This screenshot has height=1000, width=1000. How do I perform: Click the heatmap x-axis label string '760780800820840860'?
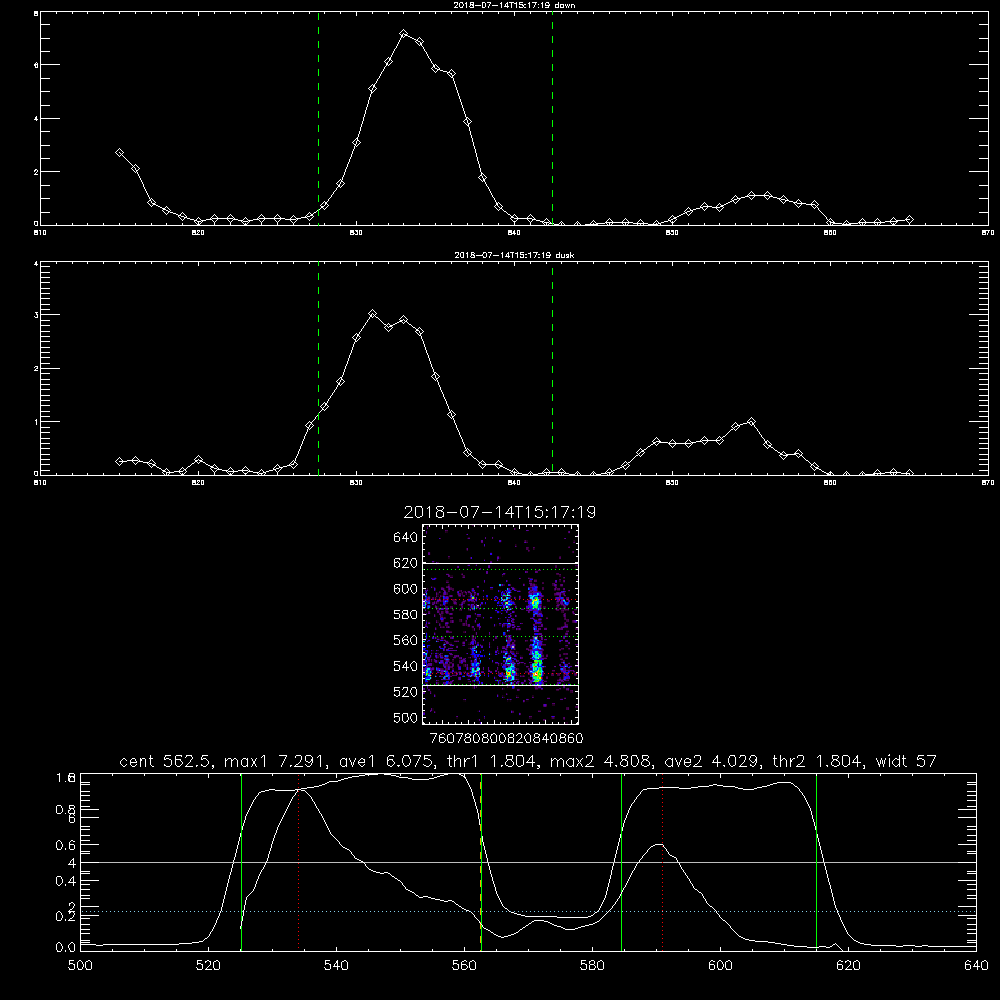[506, 738]
